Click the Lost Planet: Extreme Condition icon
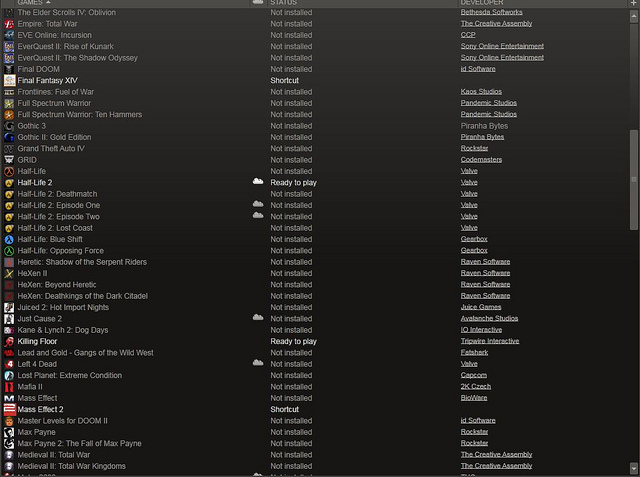 click(9, 375)
